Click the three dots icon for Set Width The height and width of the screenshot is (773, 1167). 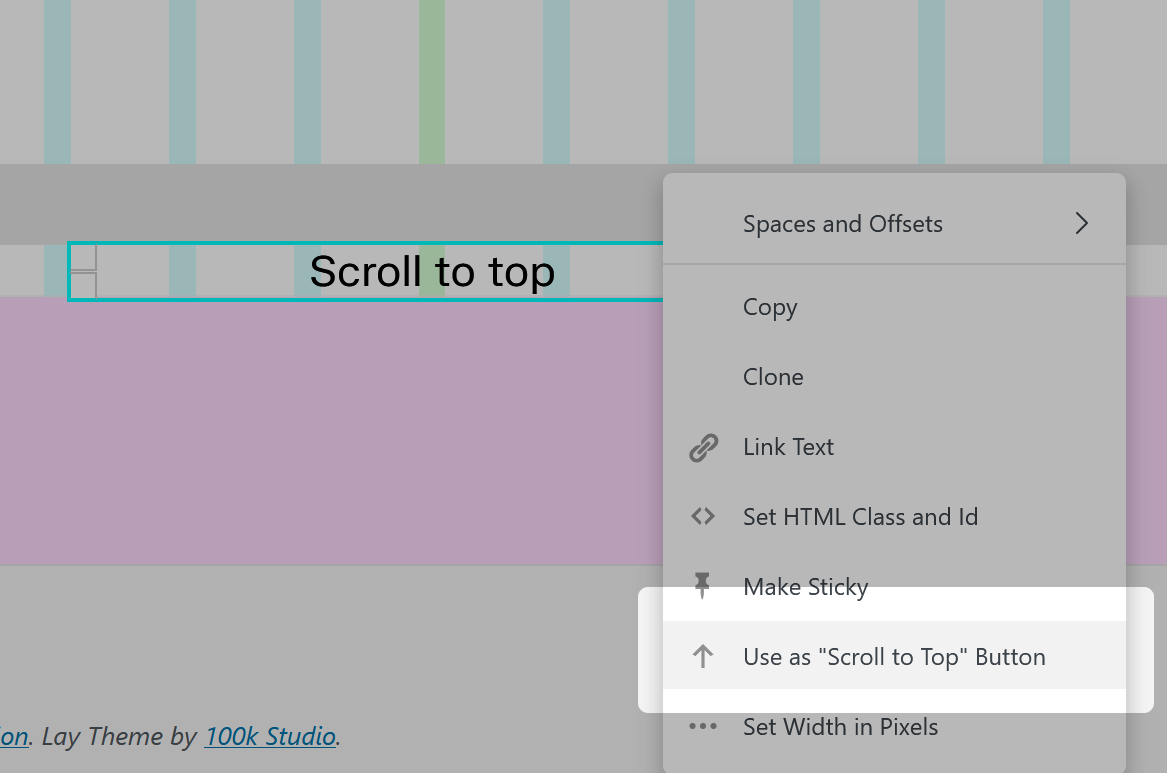coord(703,727)
